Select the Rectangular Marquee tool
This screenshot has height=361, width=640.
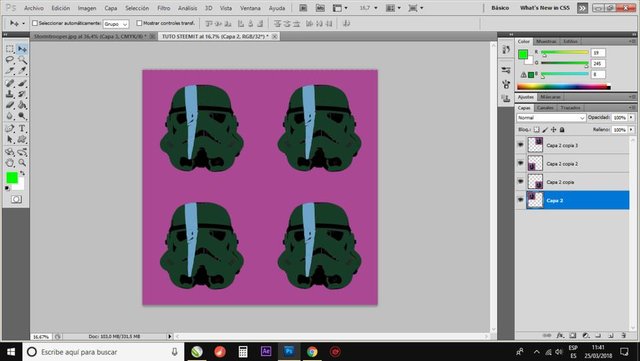10,49
